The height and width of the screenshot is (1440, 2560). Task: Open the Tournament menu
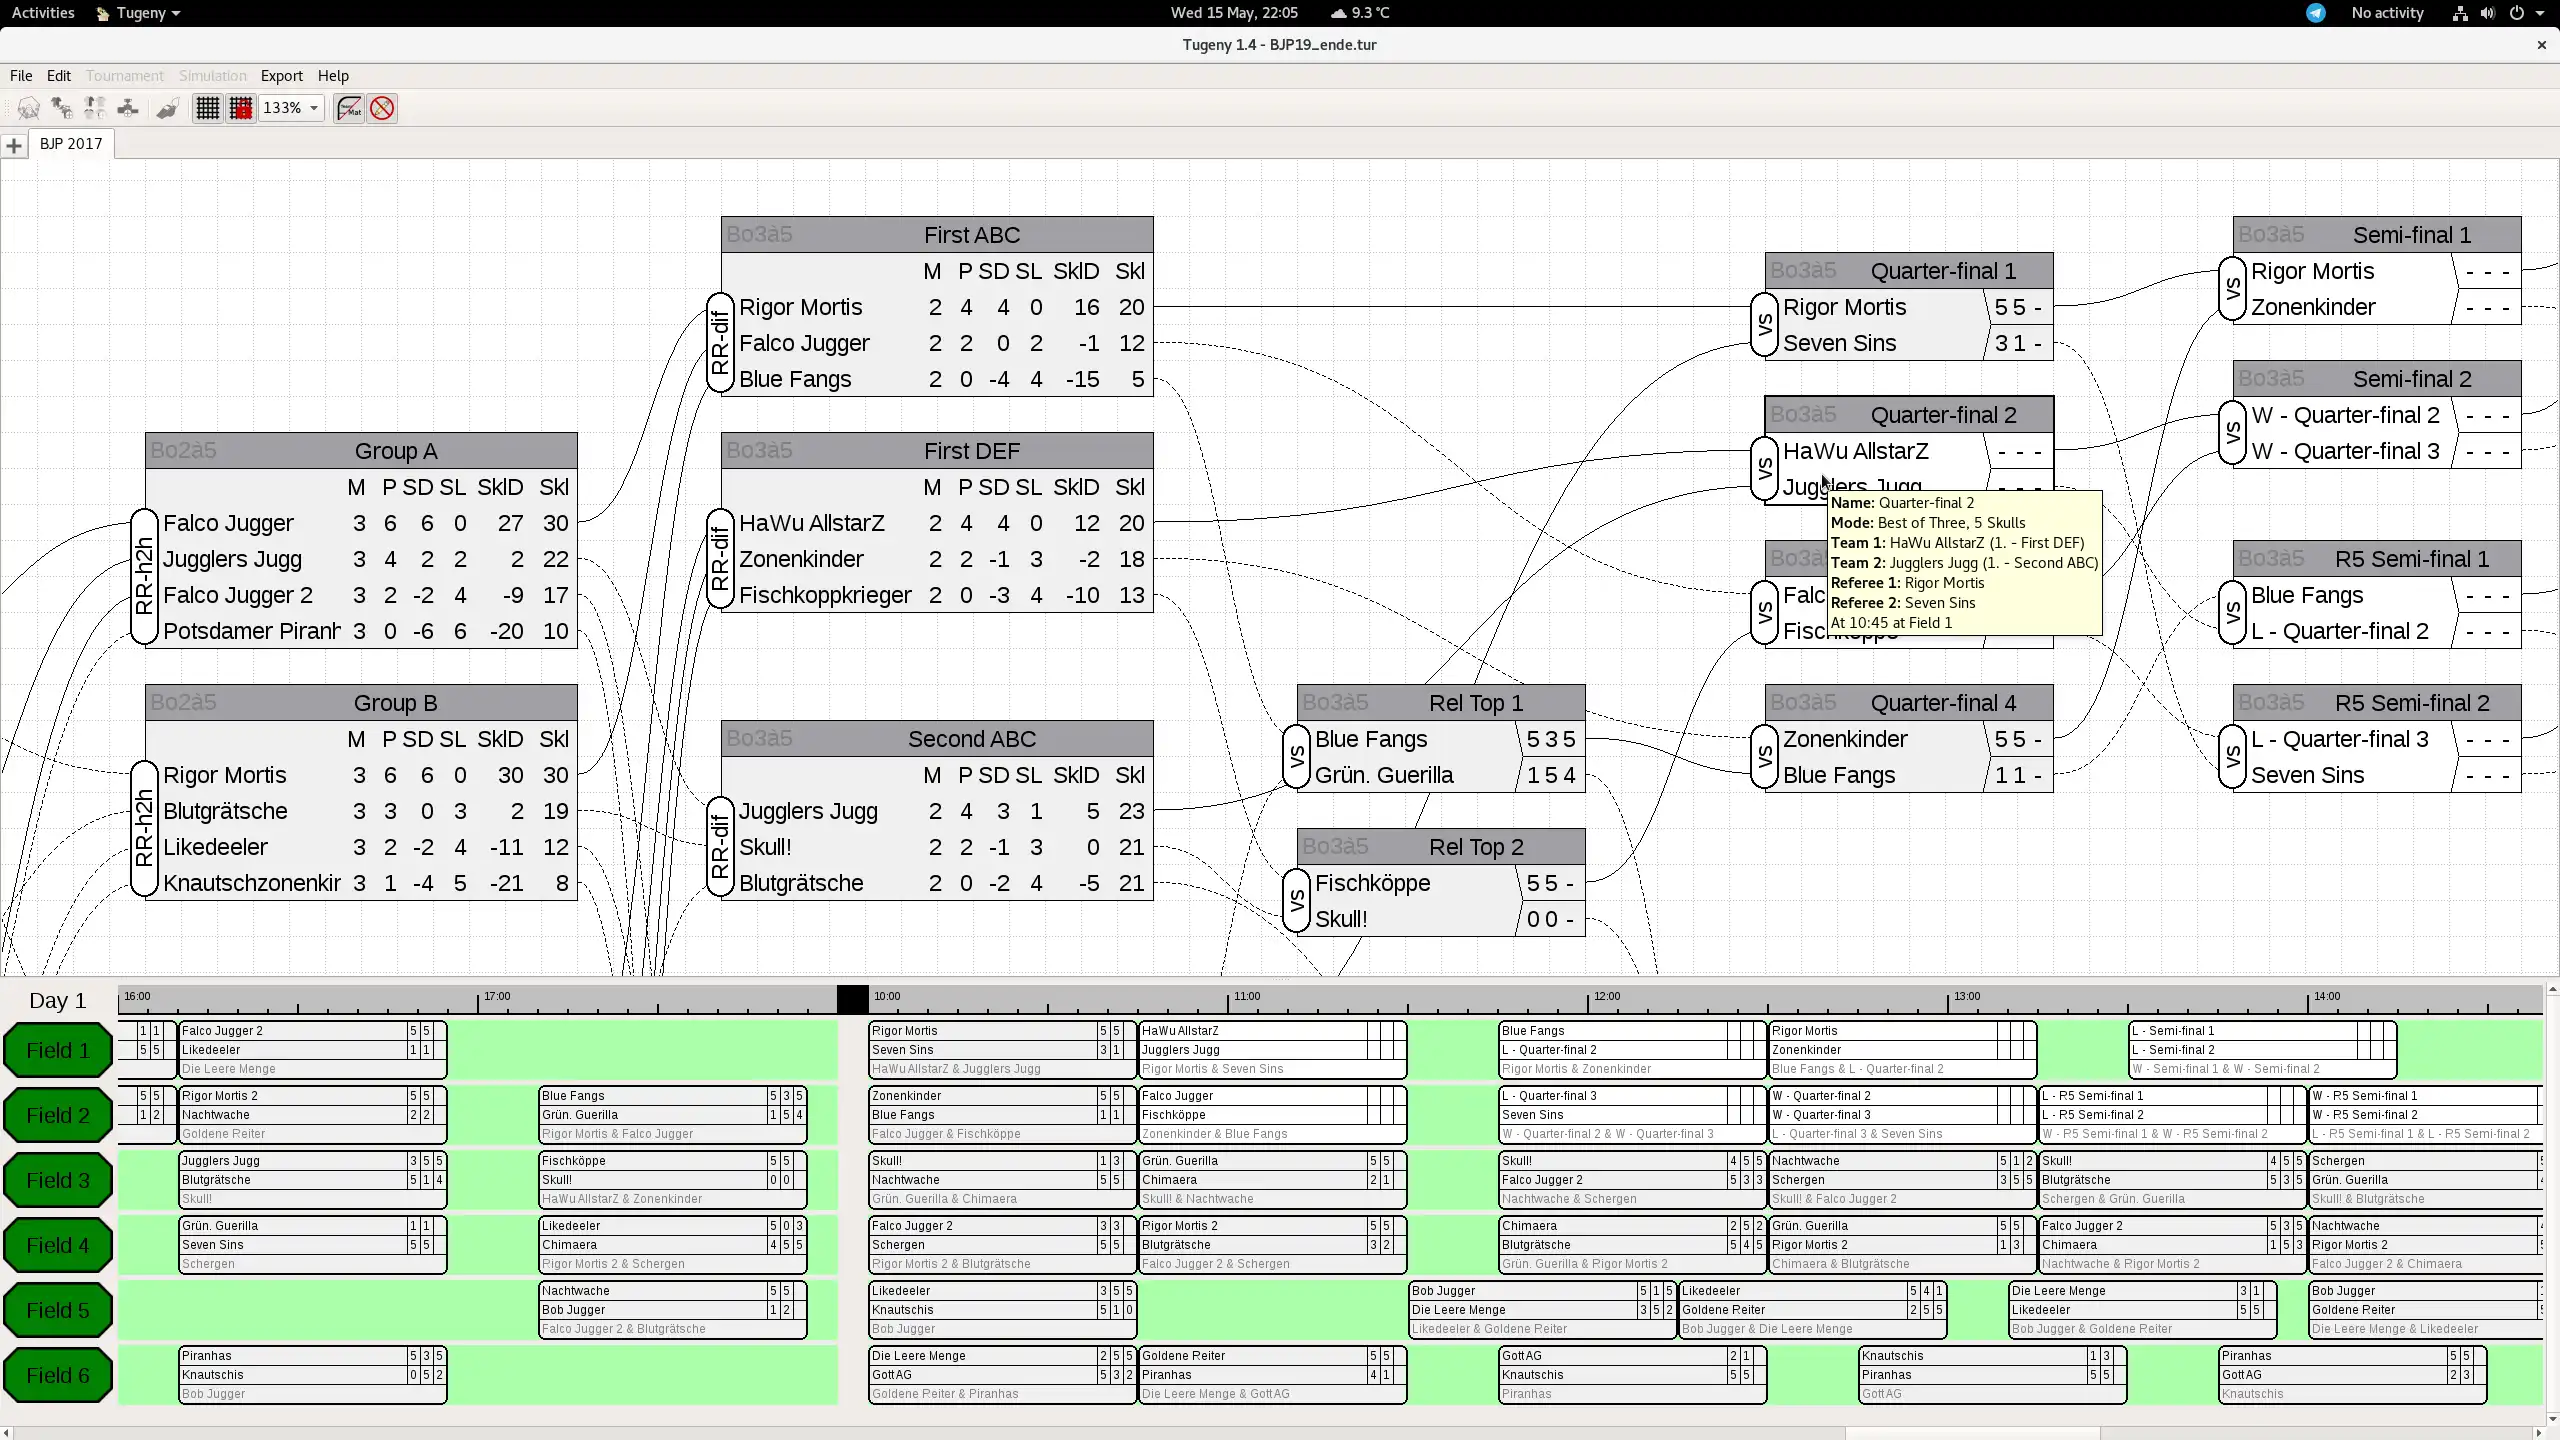click(125, 74)
